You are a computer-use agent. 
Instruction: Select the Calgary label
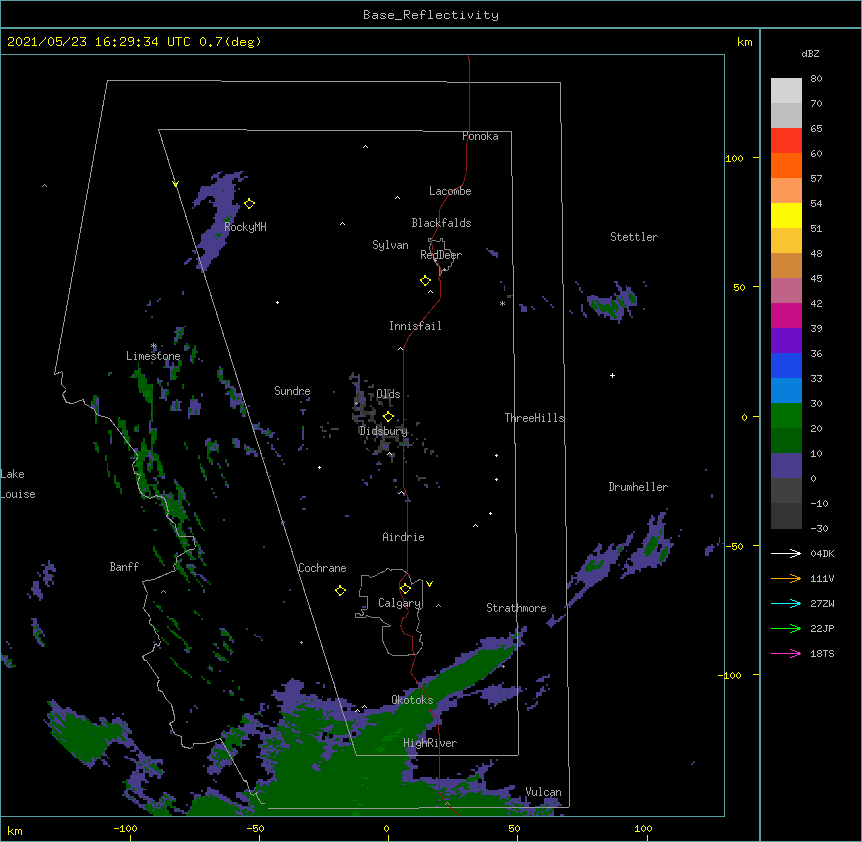click(x=400, y=603)
